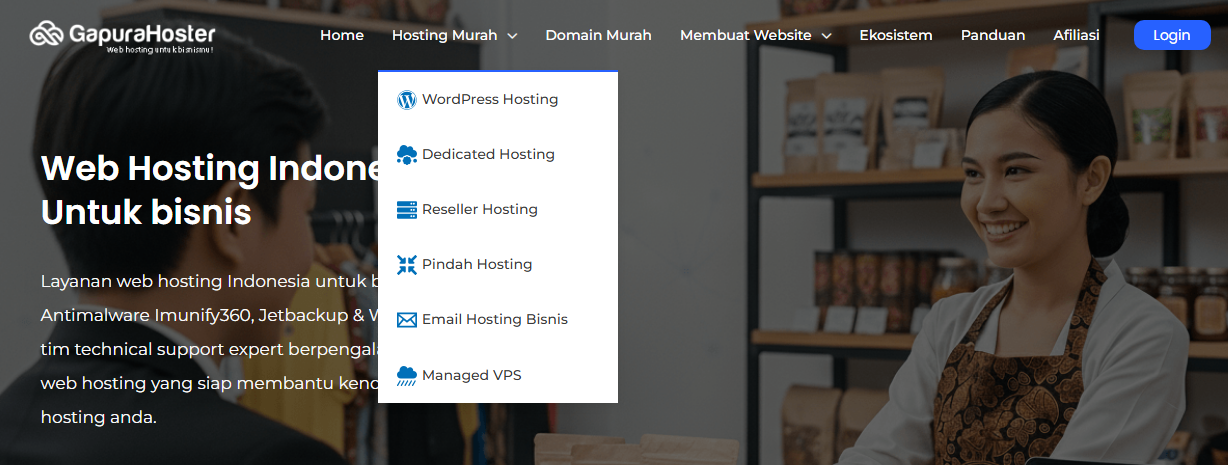The width and height of the screenshot is (1228, 465).
Task: Click the Pindah Hosting arrows icon
Action: click(x=406, y=265)
